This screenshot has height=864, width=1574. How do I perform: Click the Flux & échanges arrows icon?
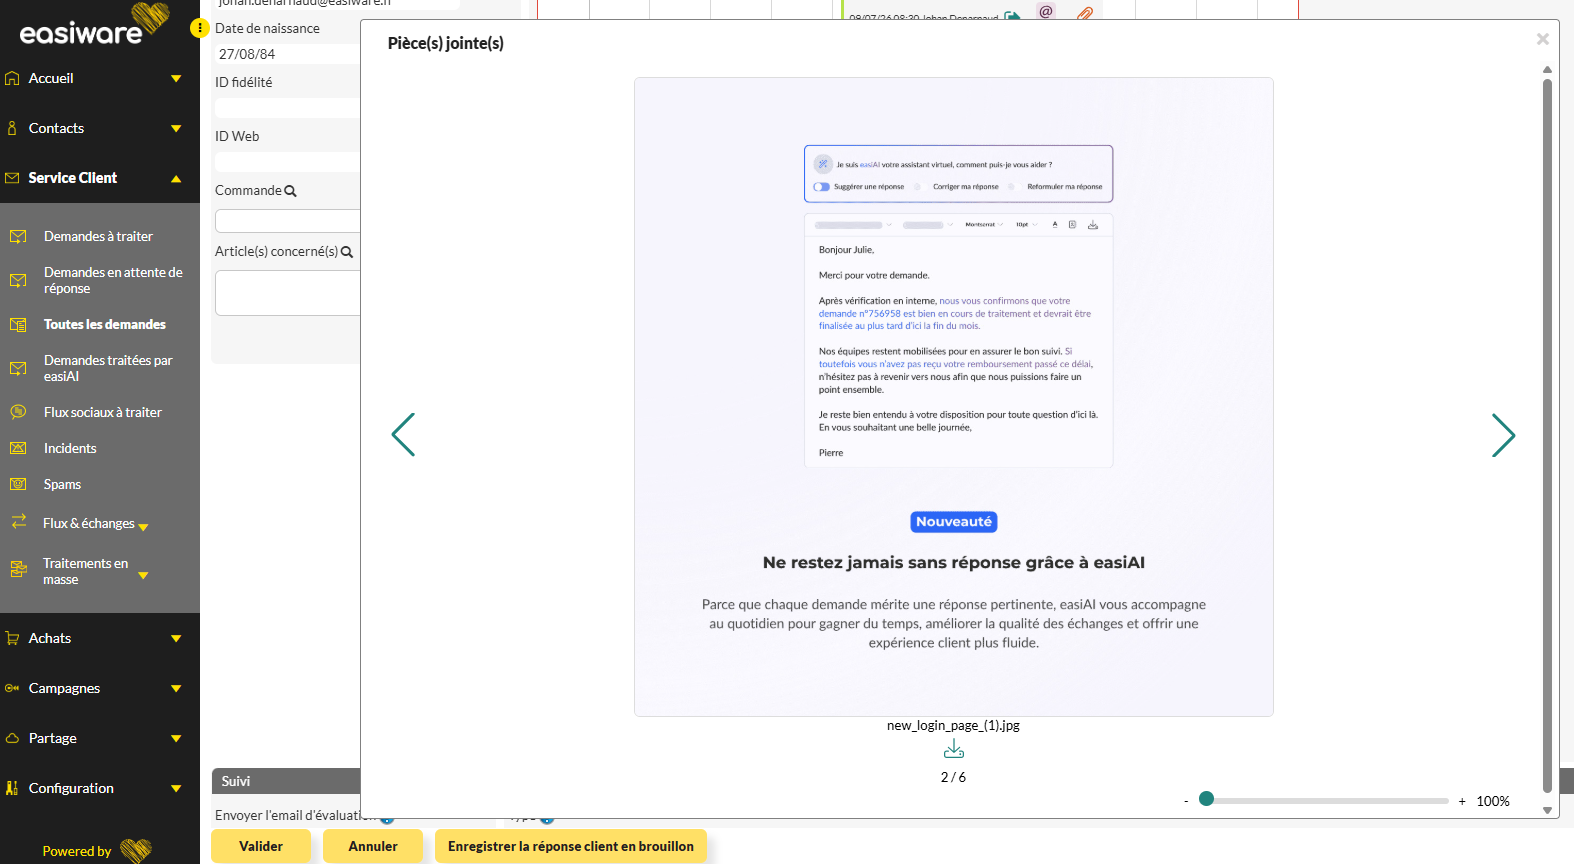[19, 521]
